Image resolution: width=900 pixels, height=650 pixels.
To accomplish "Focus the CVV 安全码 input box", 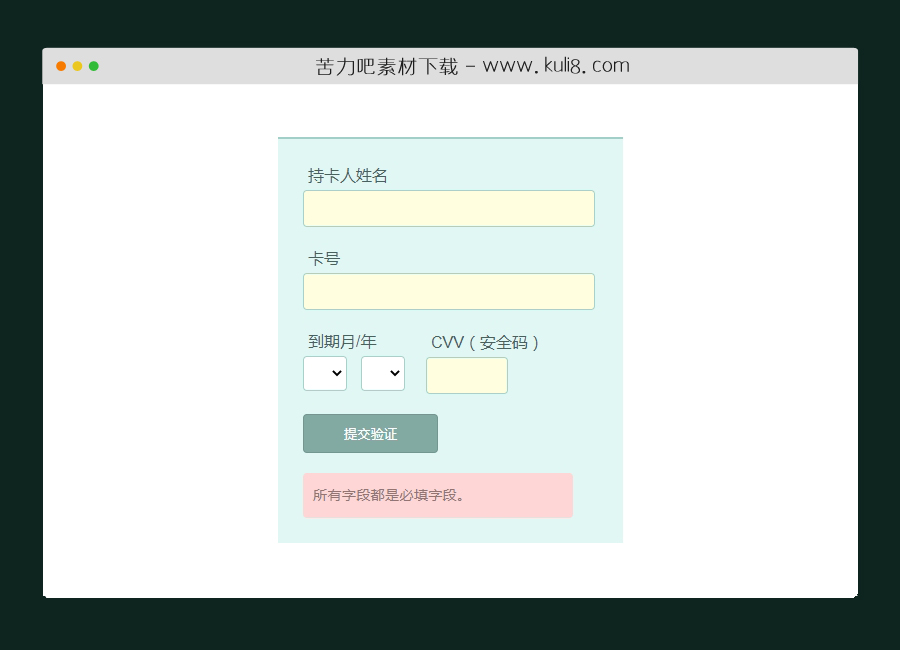I will [x=466, y=376].
